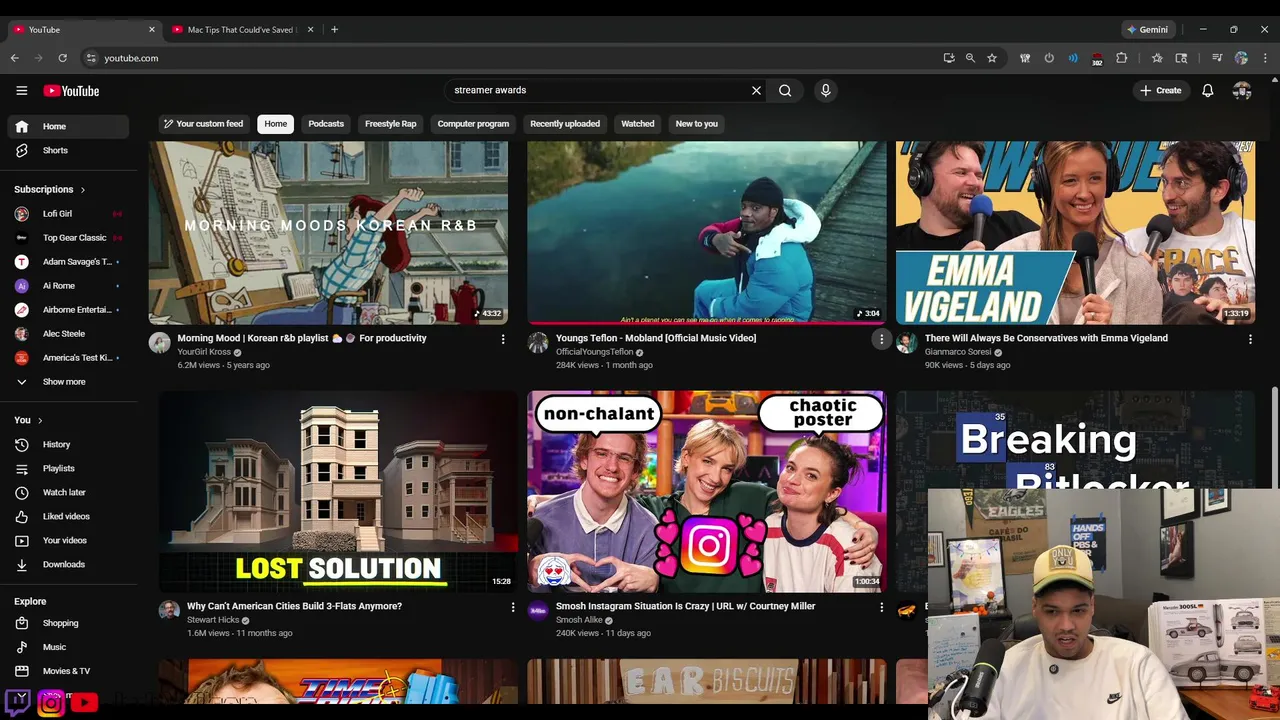This screenshot has width=1280, height=720.
Task: Open a new browser tab
Action: pyautogui.click(x=334, y=29)
